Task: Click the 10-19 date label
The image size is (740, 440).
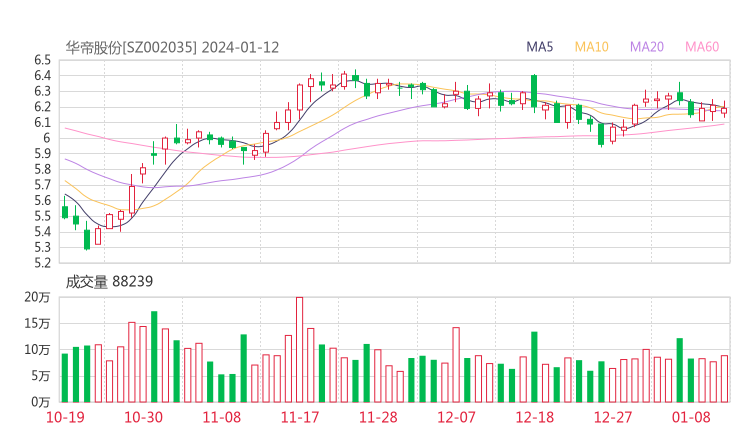Action: click(65, 417)
